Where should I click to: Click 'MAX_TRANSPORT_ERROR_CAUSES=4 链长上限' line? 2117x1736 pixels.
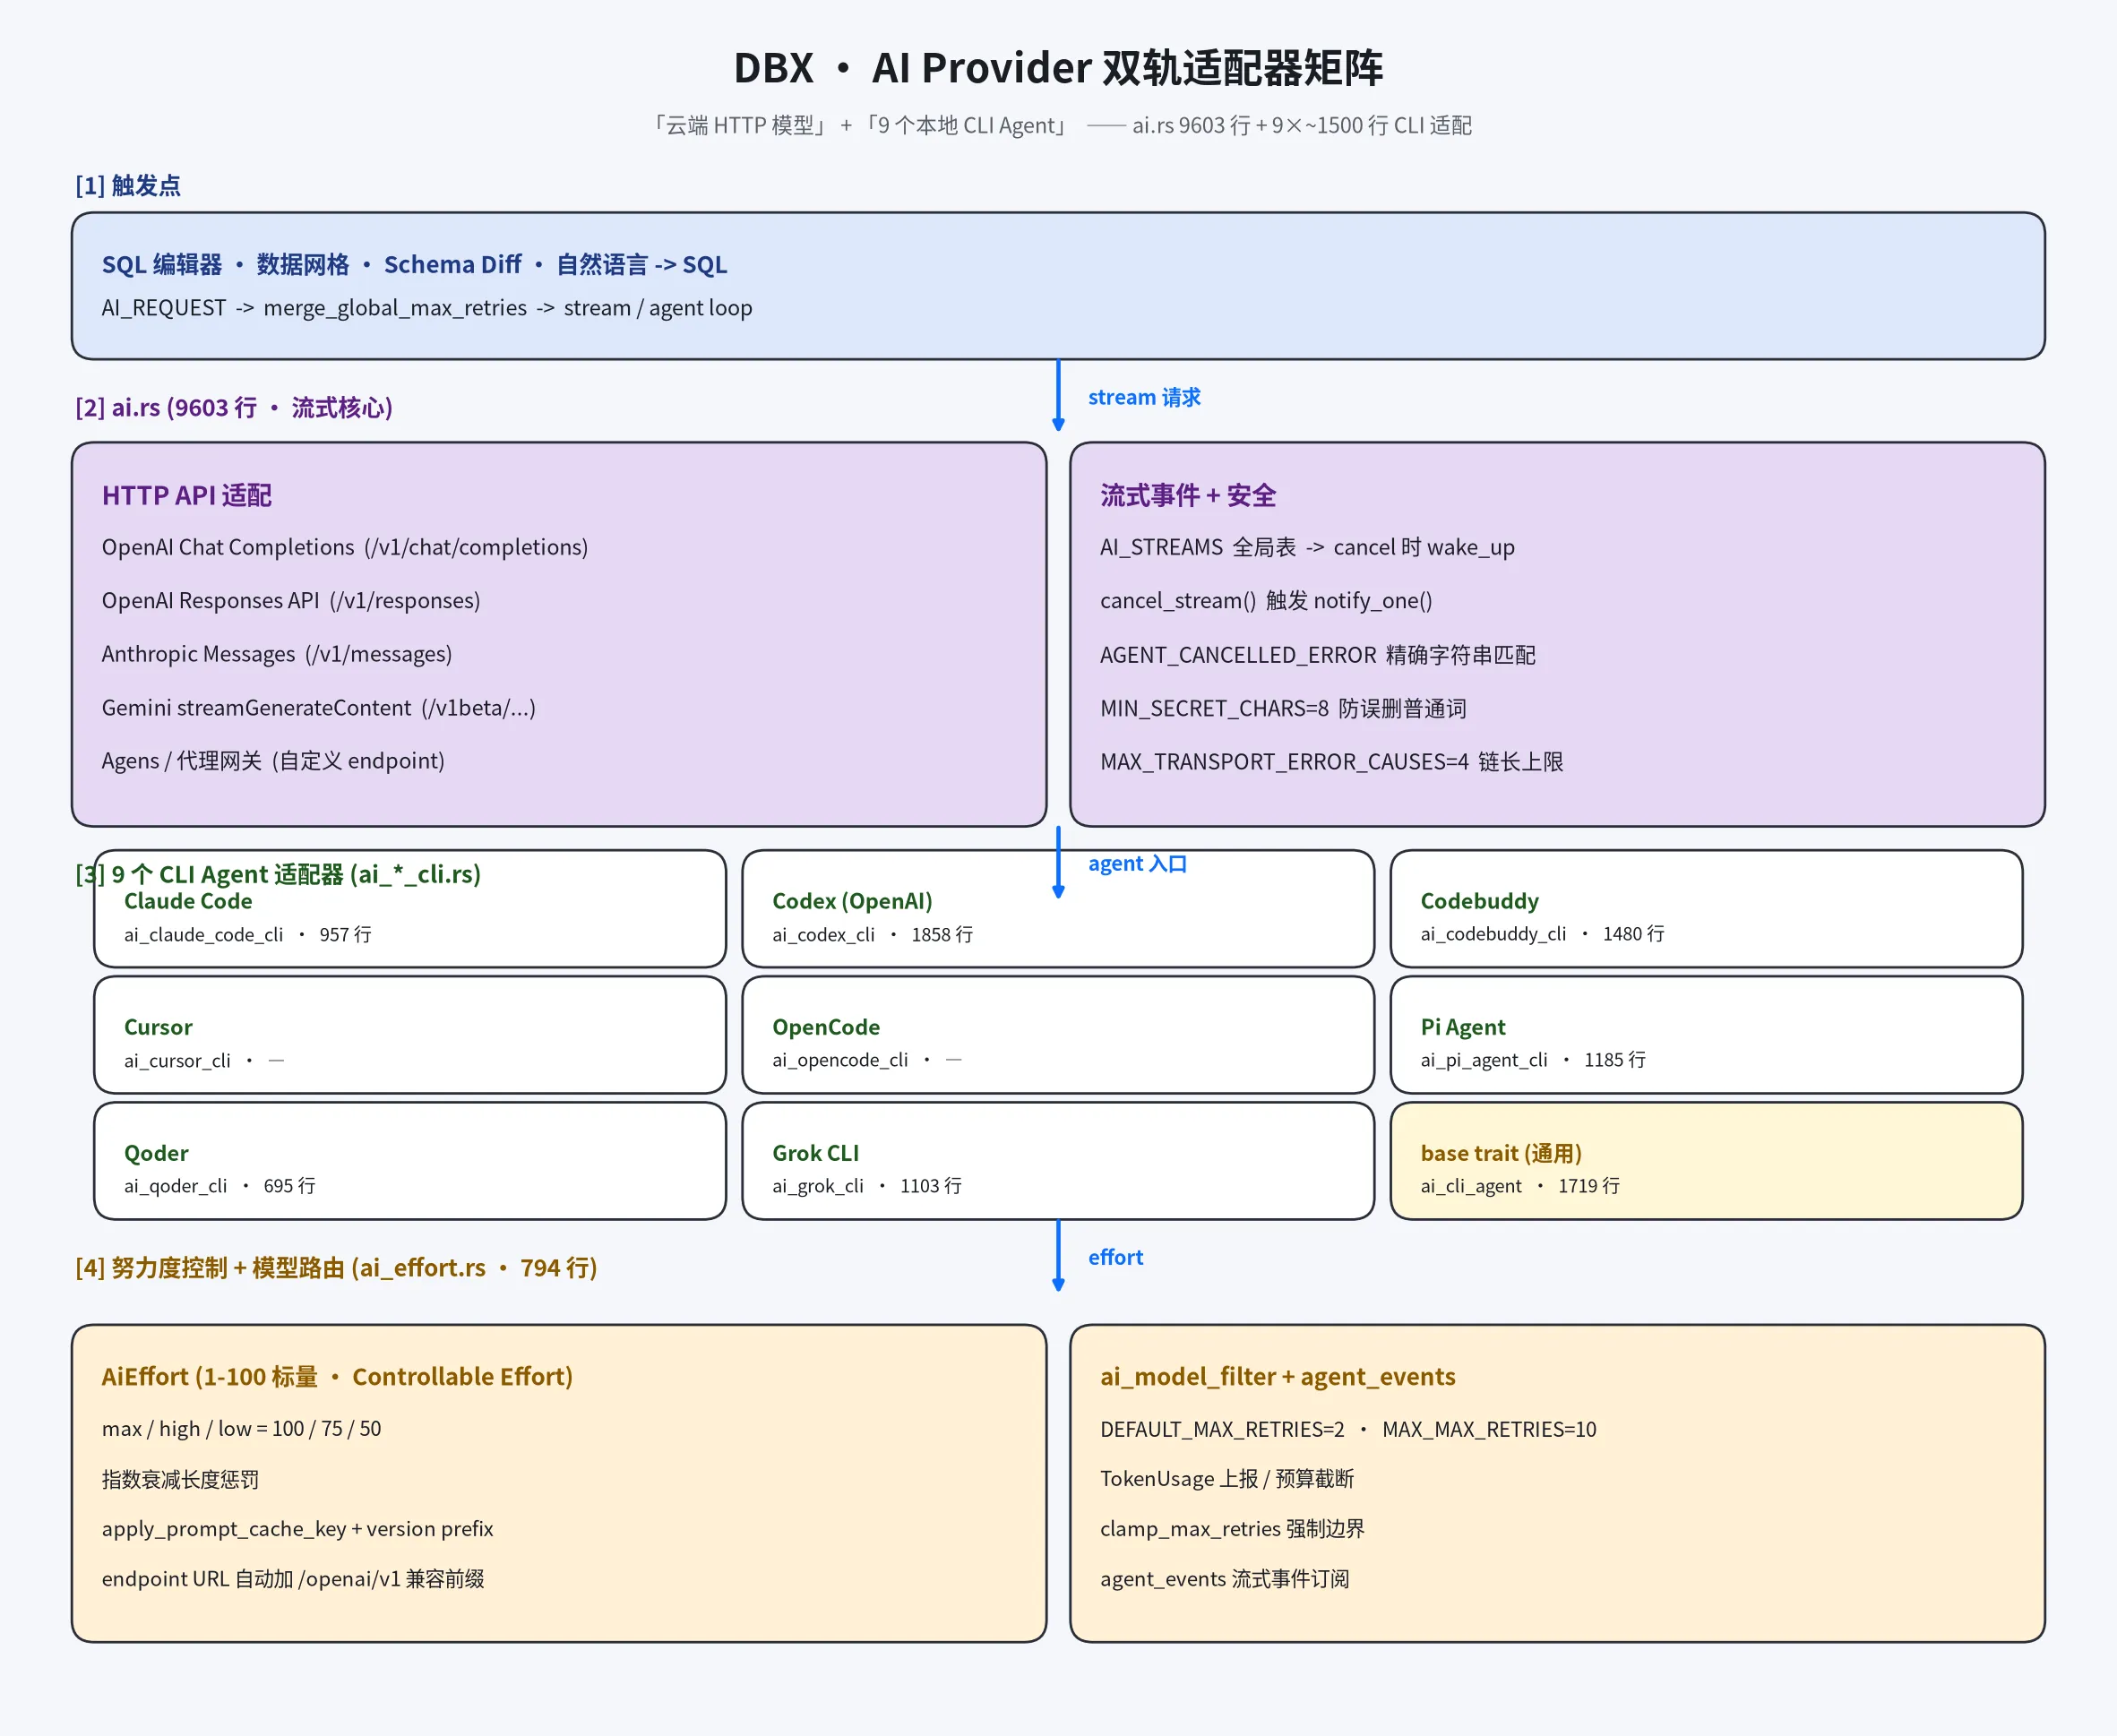(1332, 762)
